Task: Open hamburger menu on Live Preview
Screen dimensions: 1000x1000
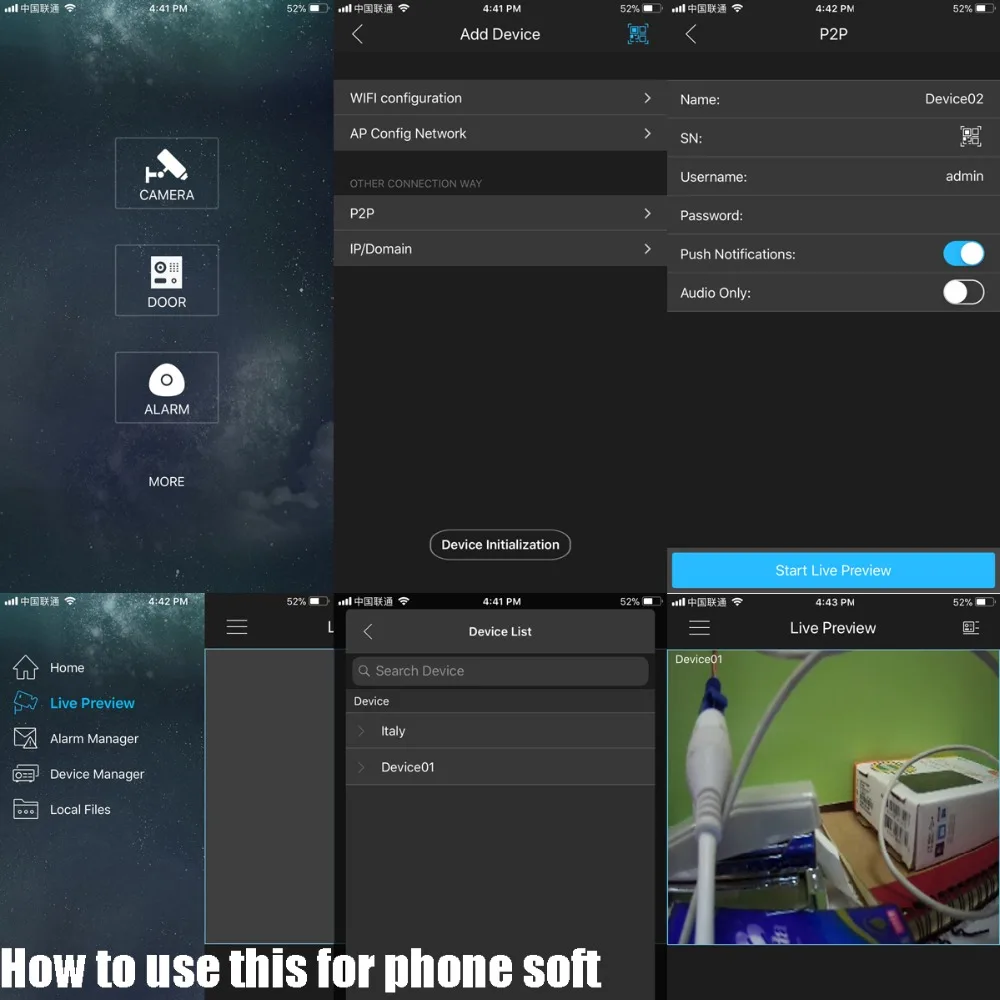Action: pyautogui.click(x=699, y=628)
